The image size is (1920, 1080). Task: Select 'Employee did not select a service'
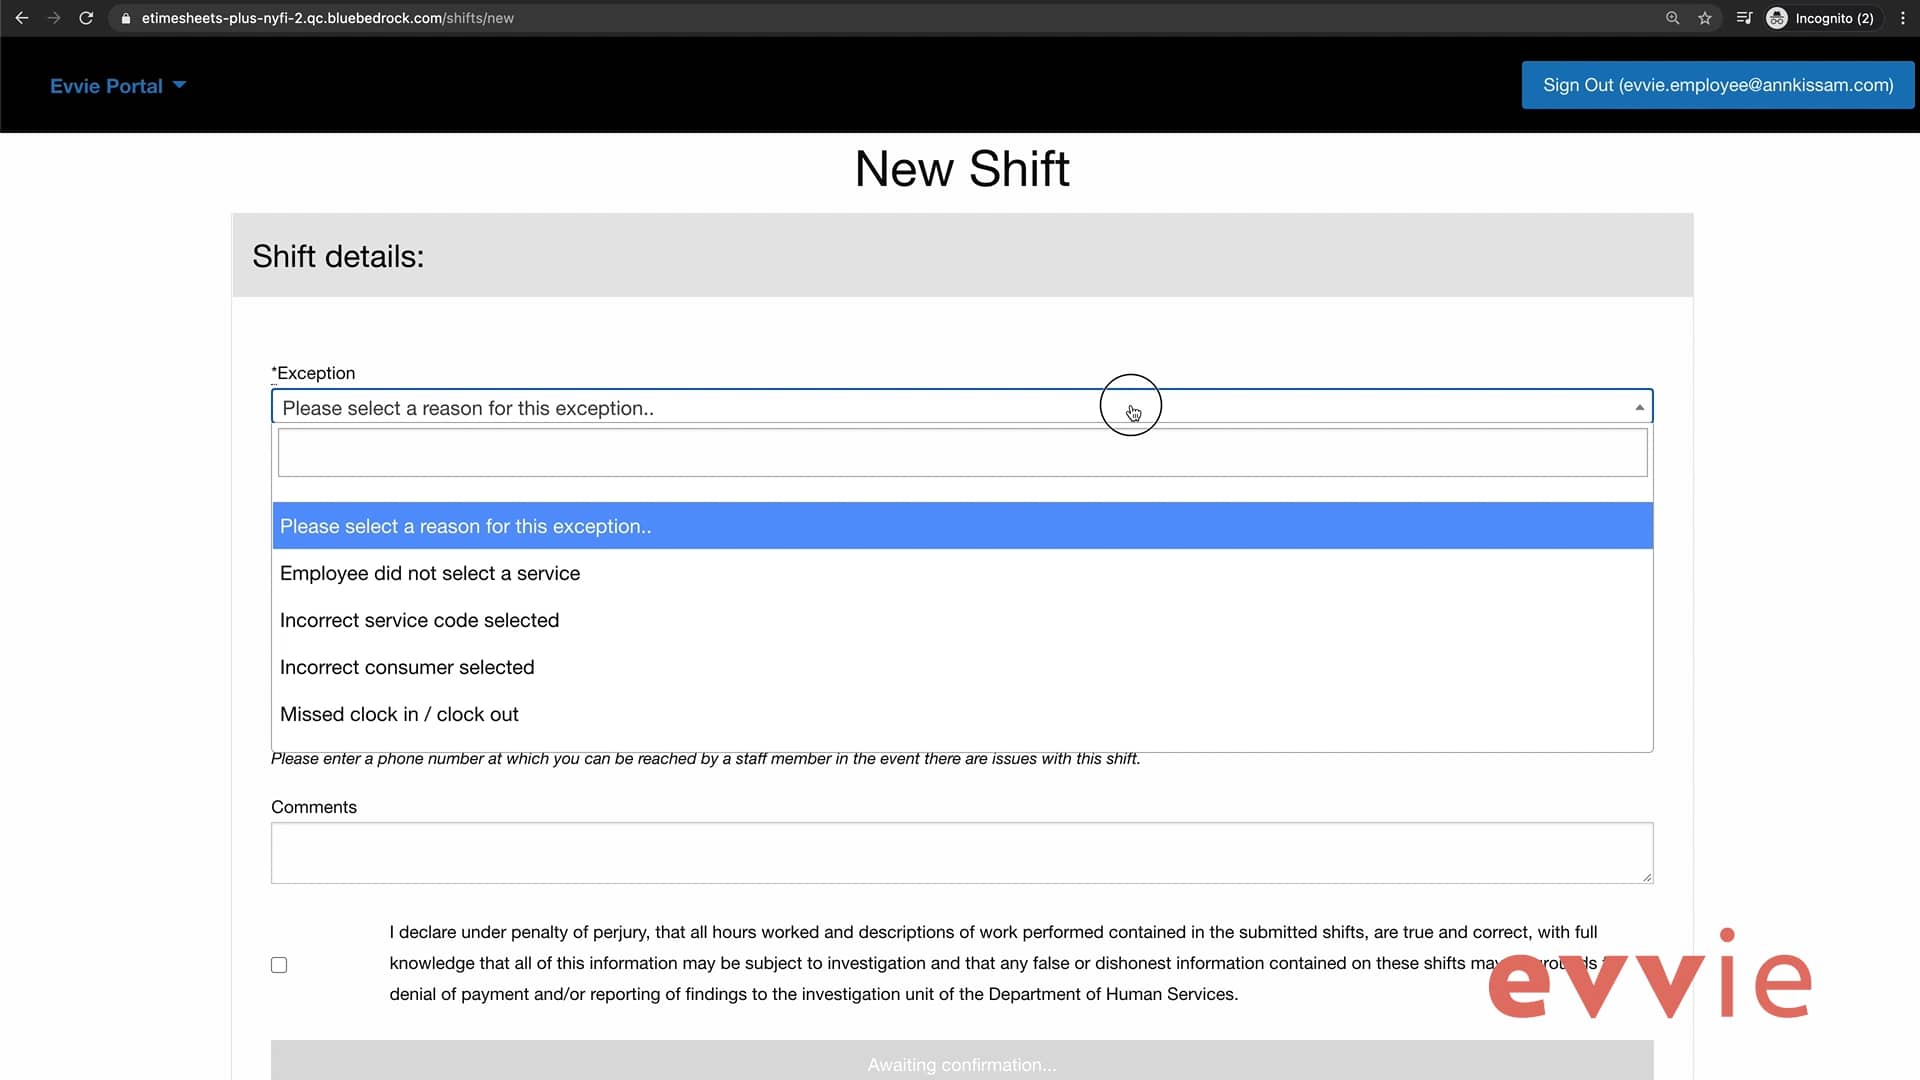(x=430, y=573)
